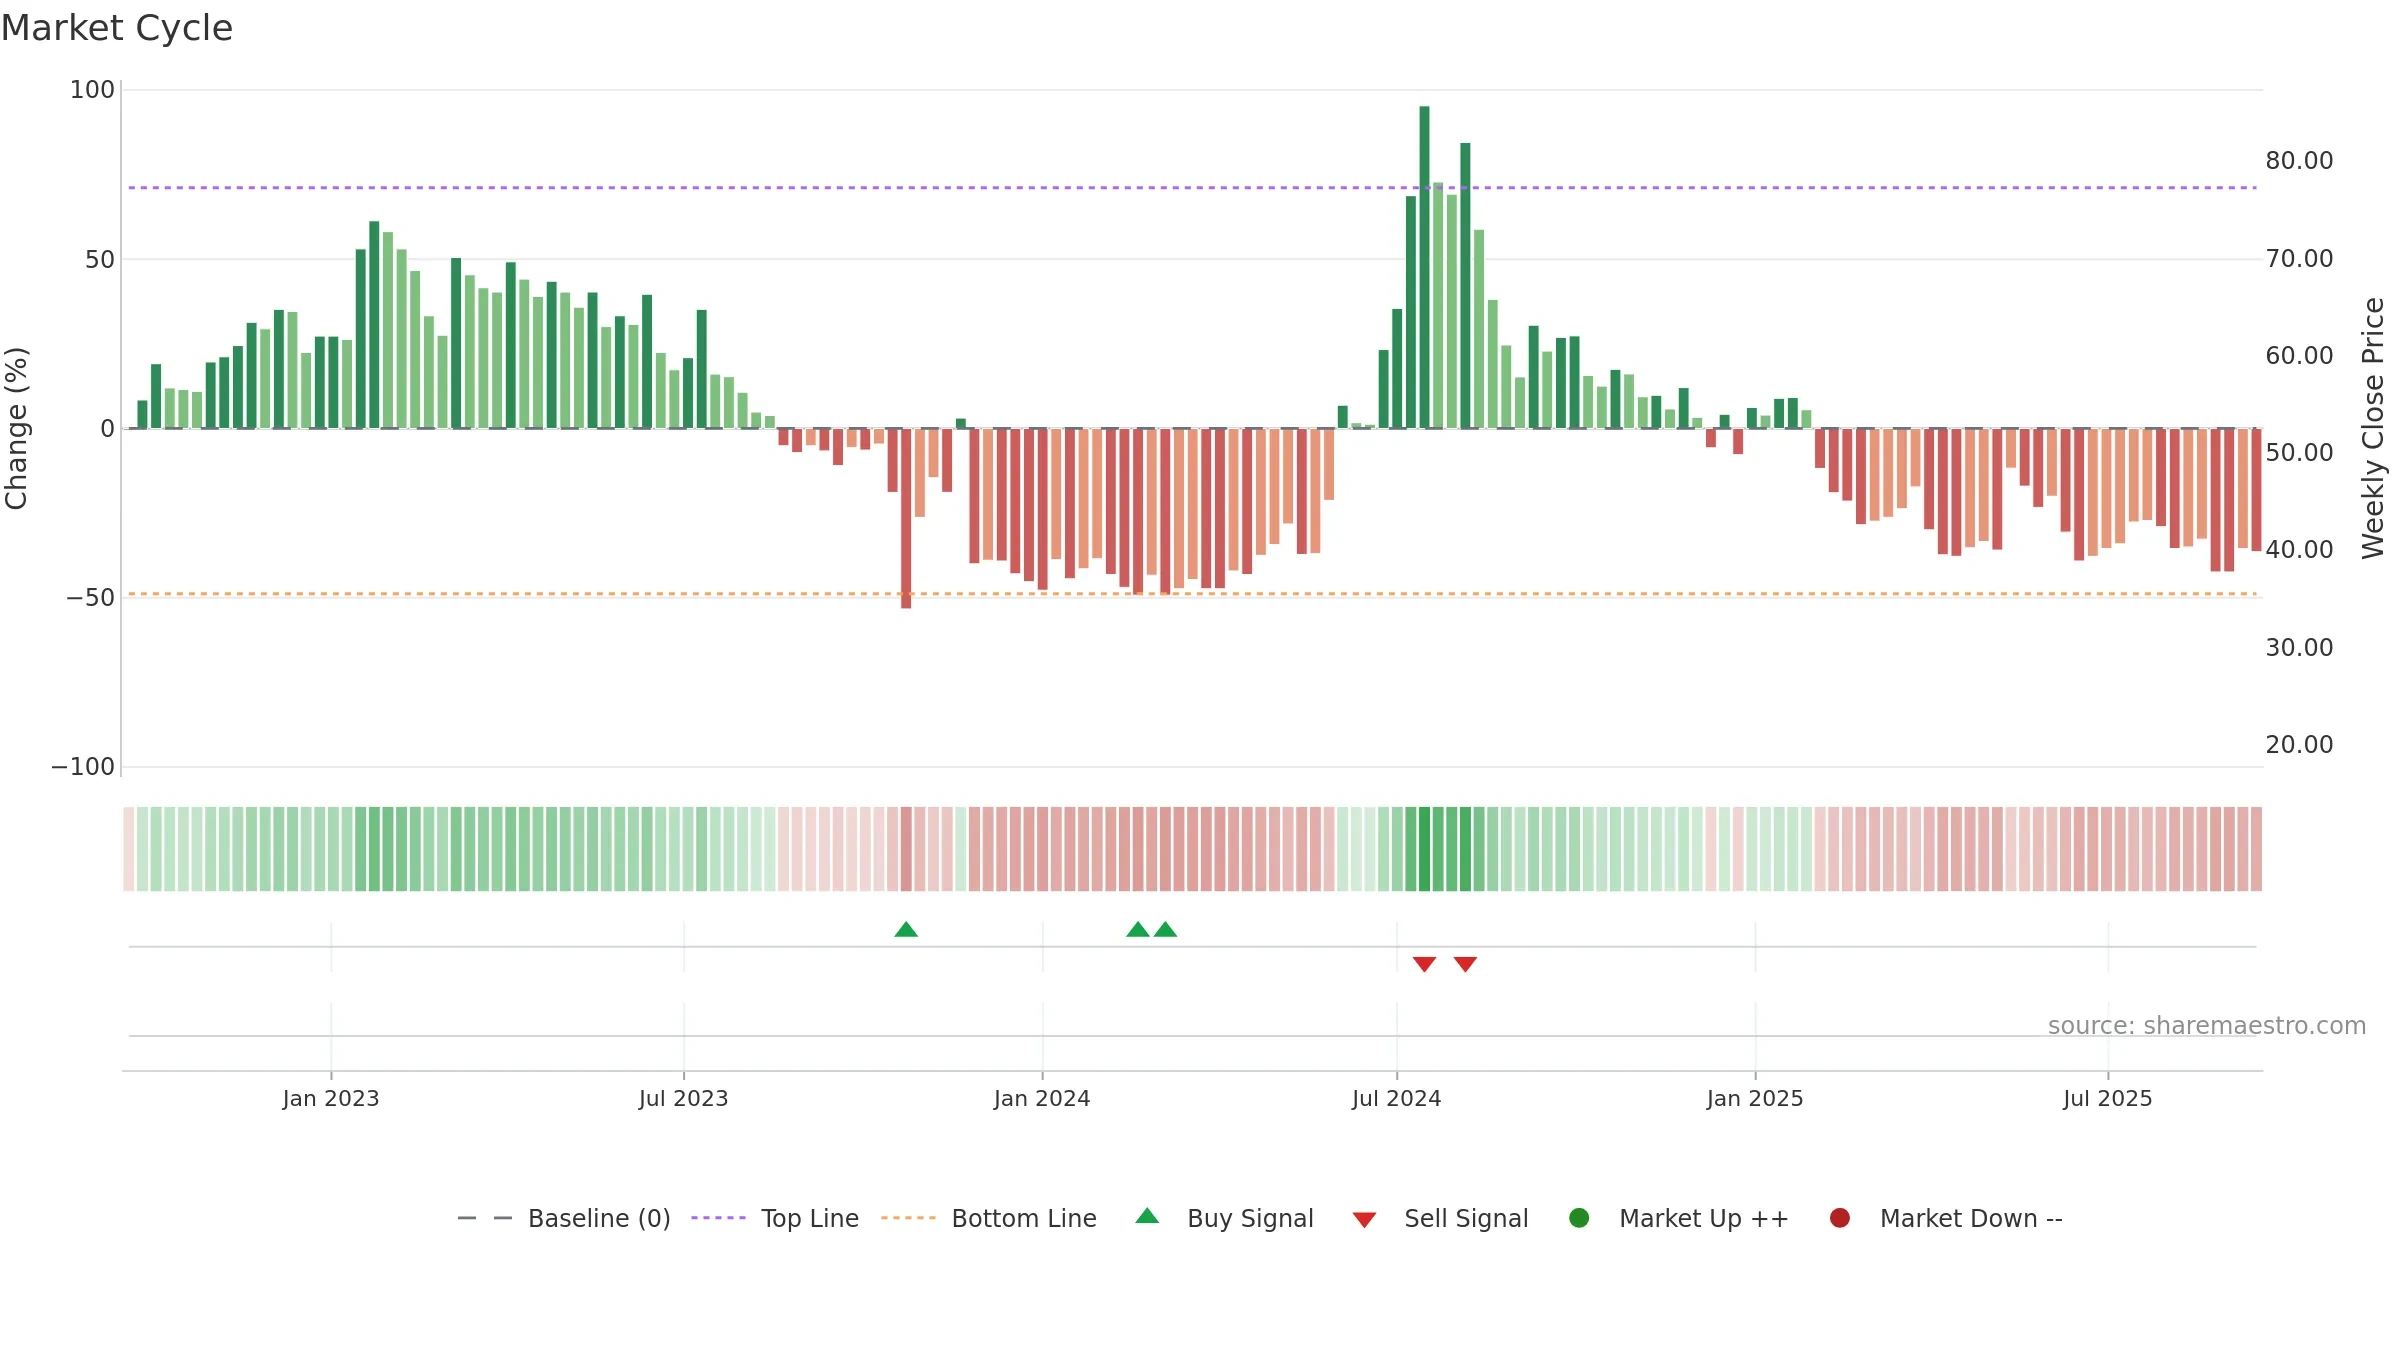This screenshot has width=2400, height=1350.
Task: Click the purple dotted Top Line legend swatch
Action: click(x=718, y=1218)
